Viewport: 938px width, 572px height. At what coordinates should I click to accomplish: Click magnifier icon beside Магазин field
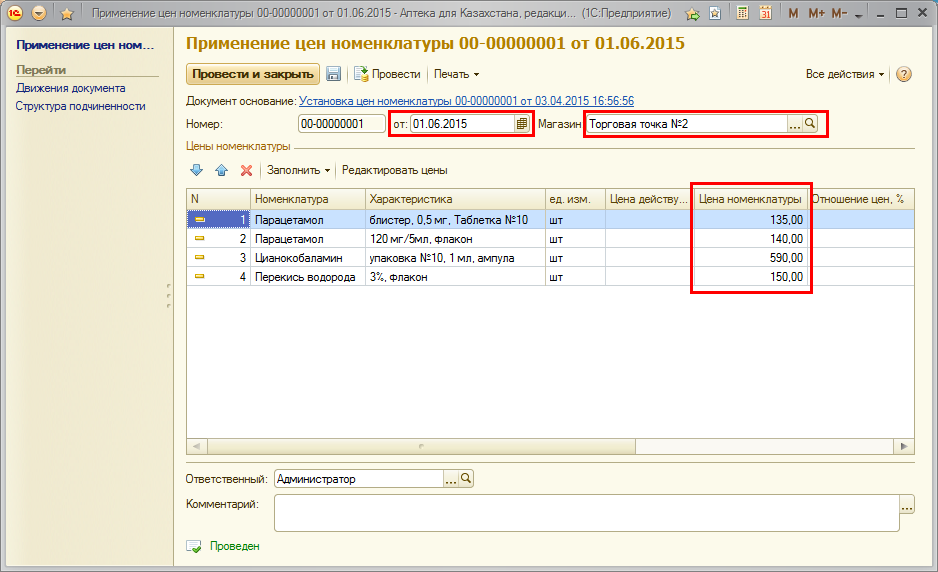tap(811, 124)
